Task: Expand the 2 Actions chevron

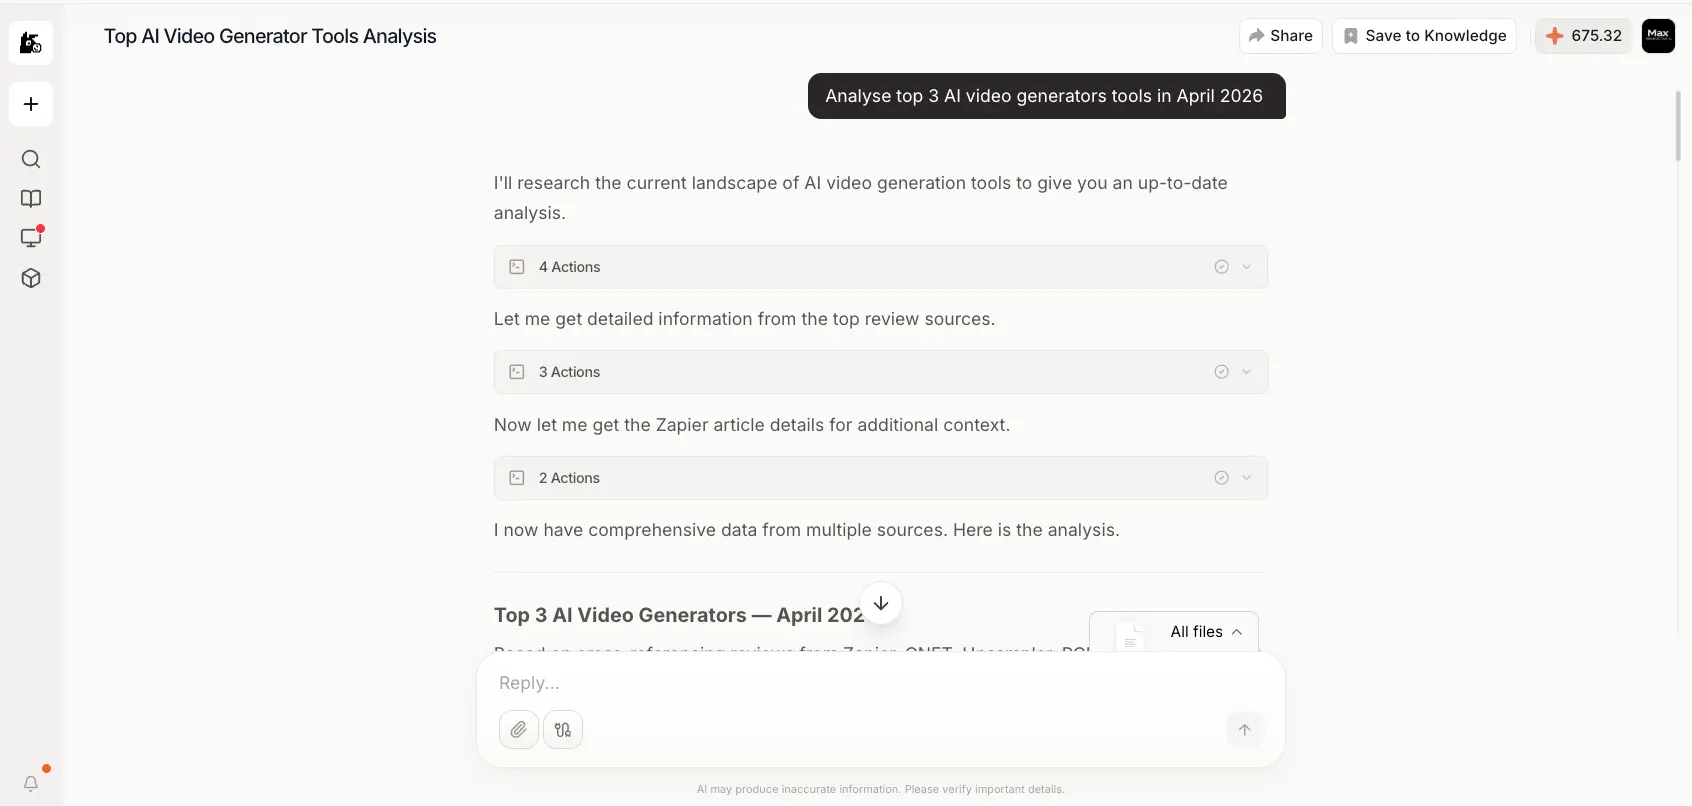Action: tap(1247, 478)
